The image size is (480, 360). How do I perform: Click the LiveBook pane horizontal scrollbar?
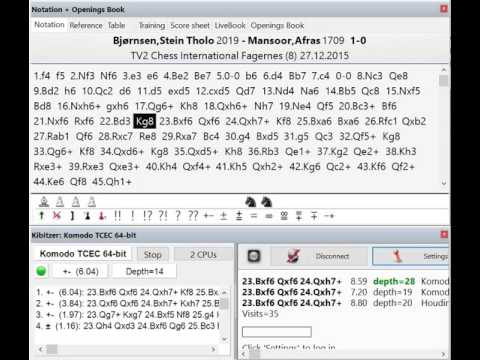(x=343, y=355)
